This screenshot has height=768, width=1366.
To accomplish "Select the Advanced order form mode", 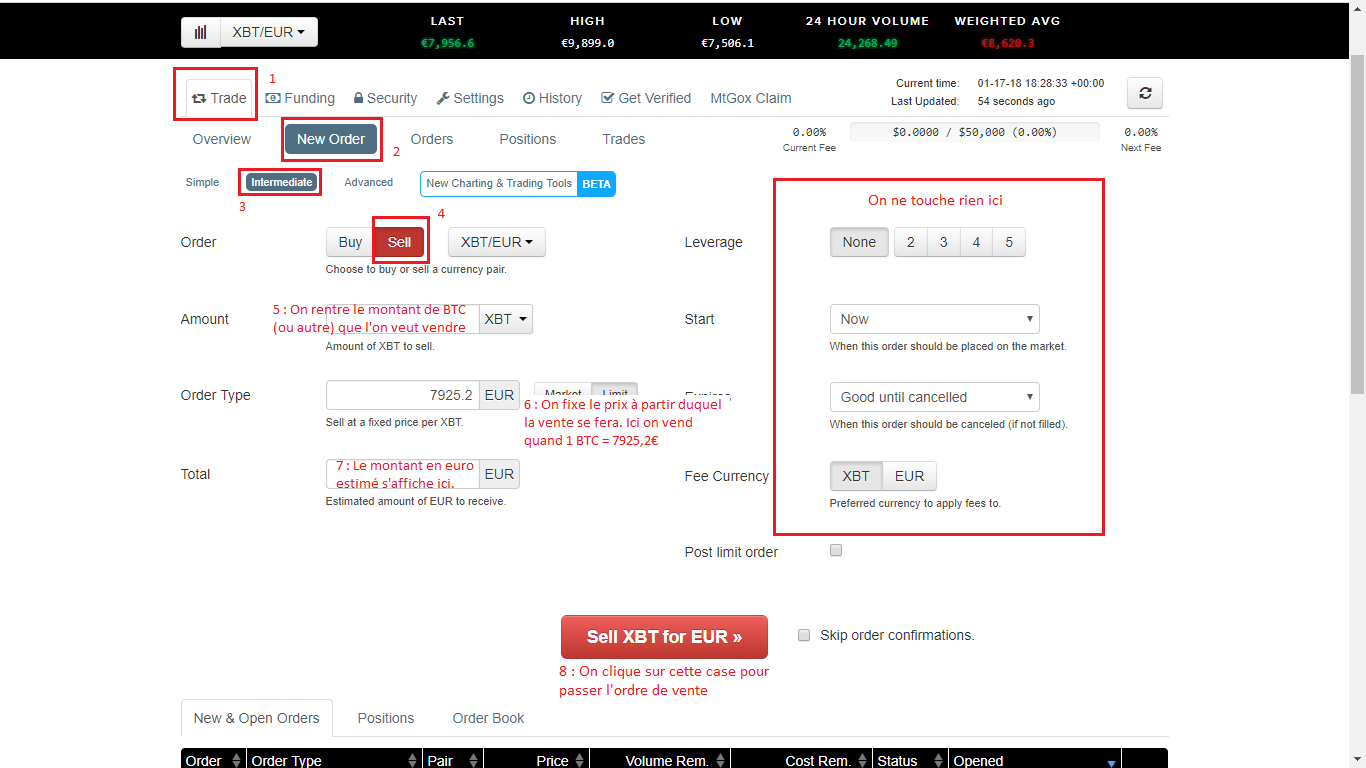I will 369,182.
